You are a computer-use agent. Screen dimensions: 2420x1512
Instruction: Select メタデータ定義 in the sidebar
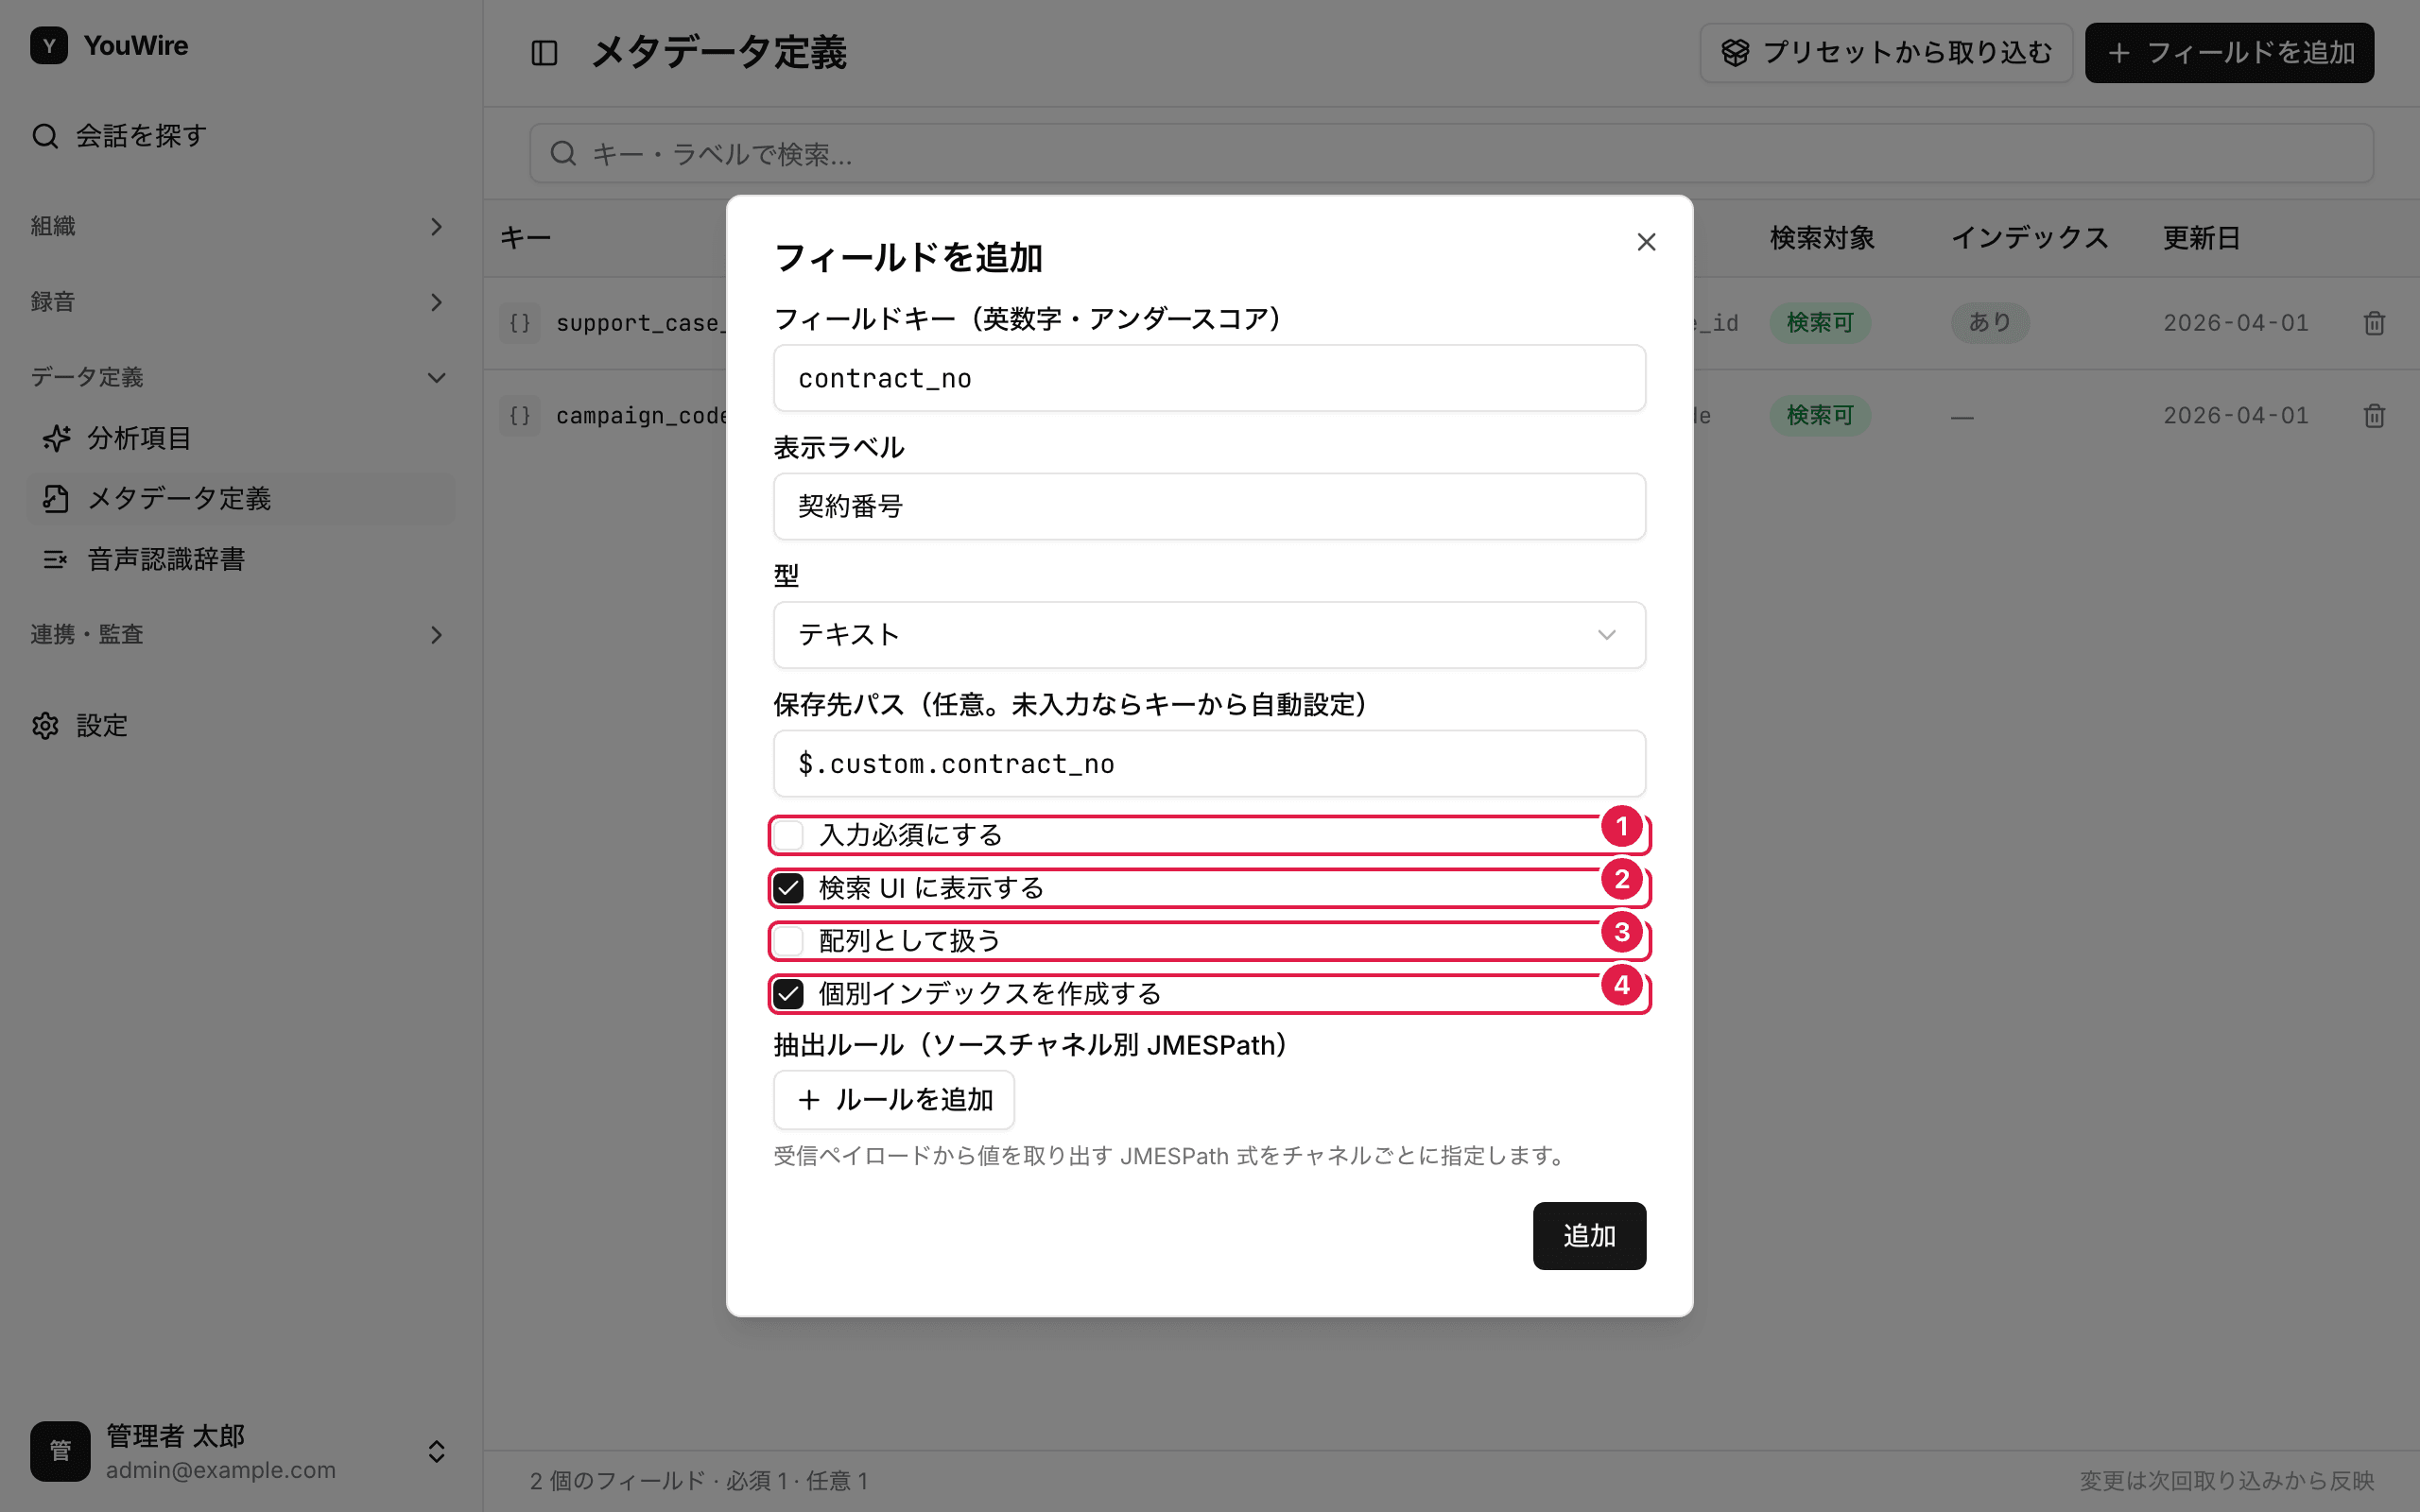240,499
